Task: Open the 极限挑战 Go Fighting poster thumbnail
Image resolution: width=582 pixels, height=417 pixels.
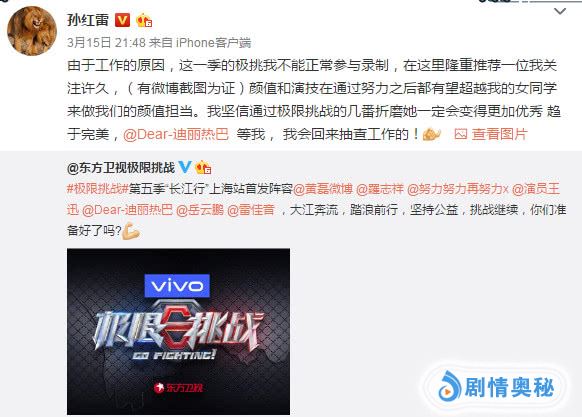Action: click(x=179, y=332)
